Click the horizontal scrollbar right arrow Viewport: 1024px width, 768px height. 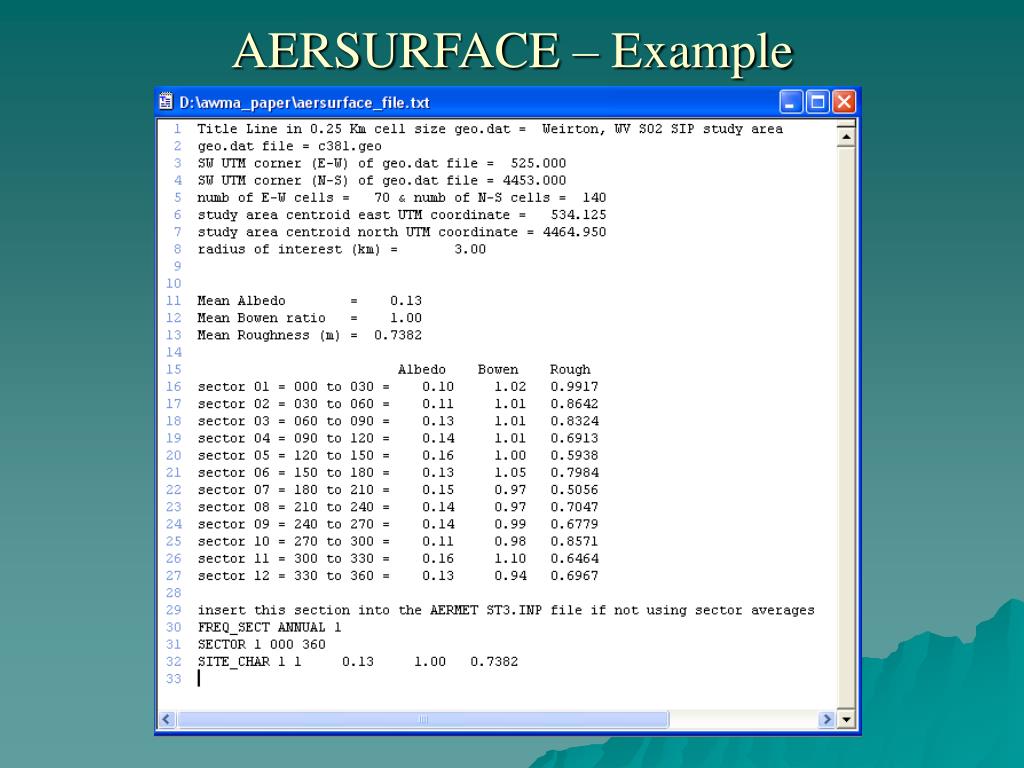coord(827,720)
